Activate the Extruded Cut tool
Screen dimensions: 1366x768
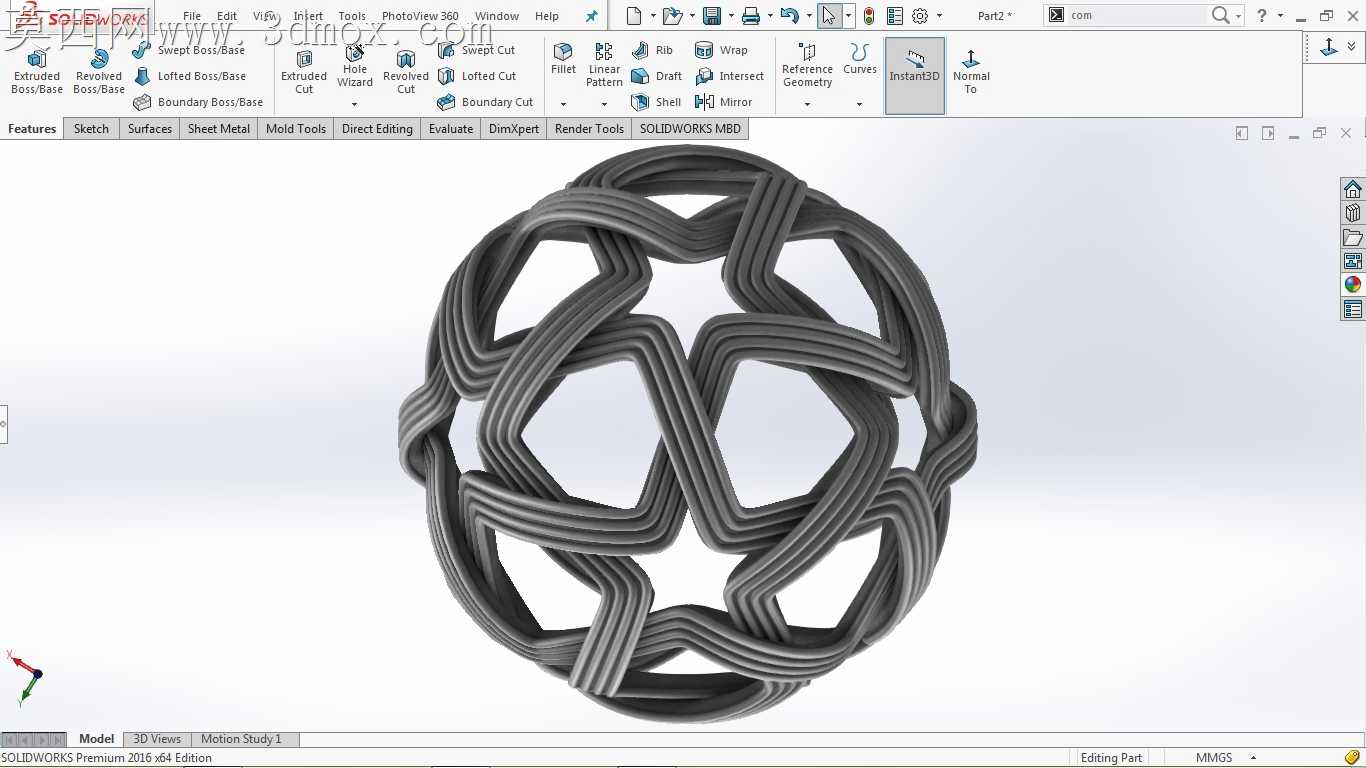pyautogui.click(x=304, y=72)
